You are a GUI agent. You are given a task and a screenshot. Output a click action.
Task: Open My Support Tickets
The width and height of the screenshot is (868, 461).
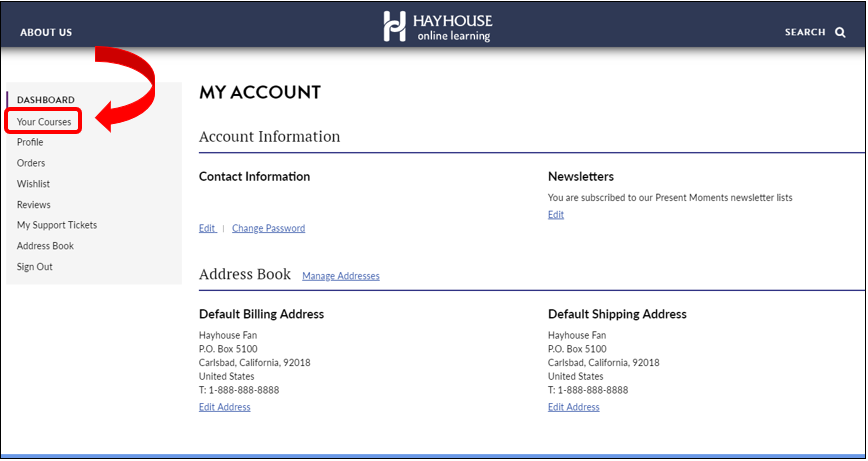57,225
